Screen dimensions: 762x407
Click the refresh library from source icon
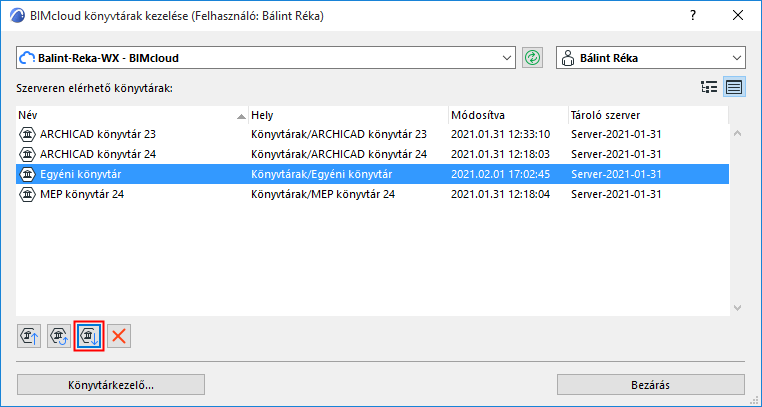[x=59, y=336]
